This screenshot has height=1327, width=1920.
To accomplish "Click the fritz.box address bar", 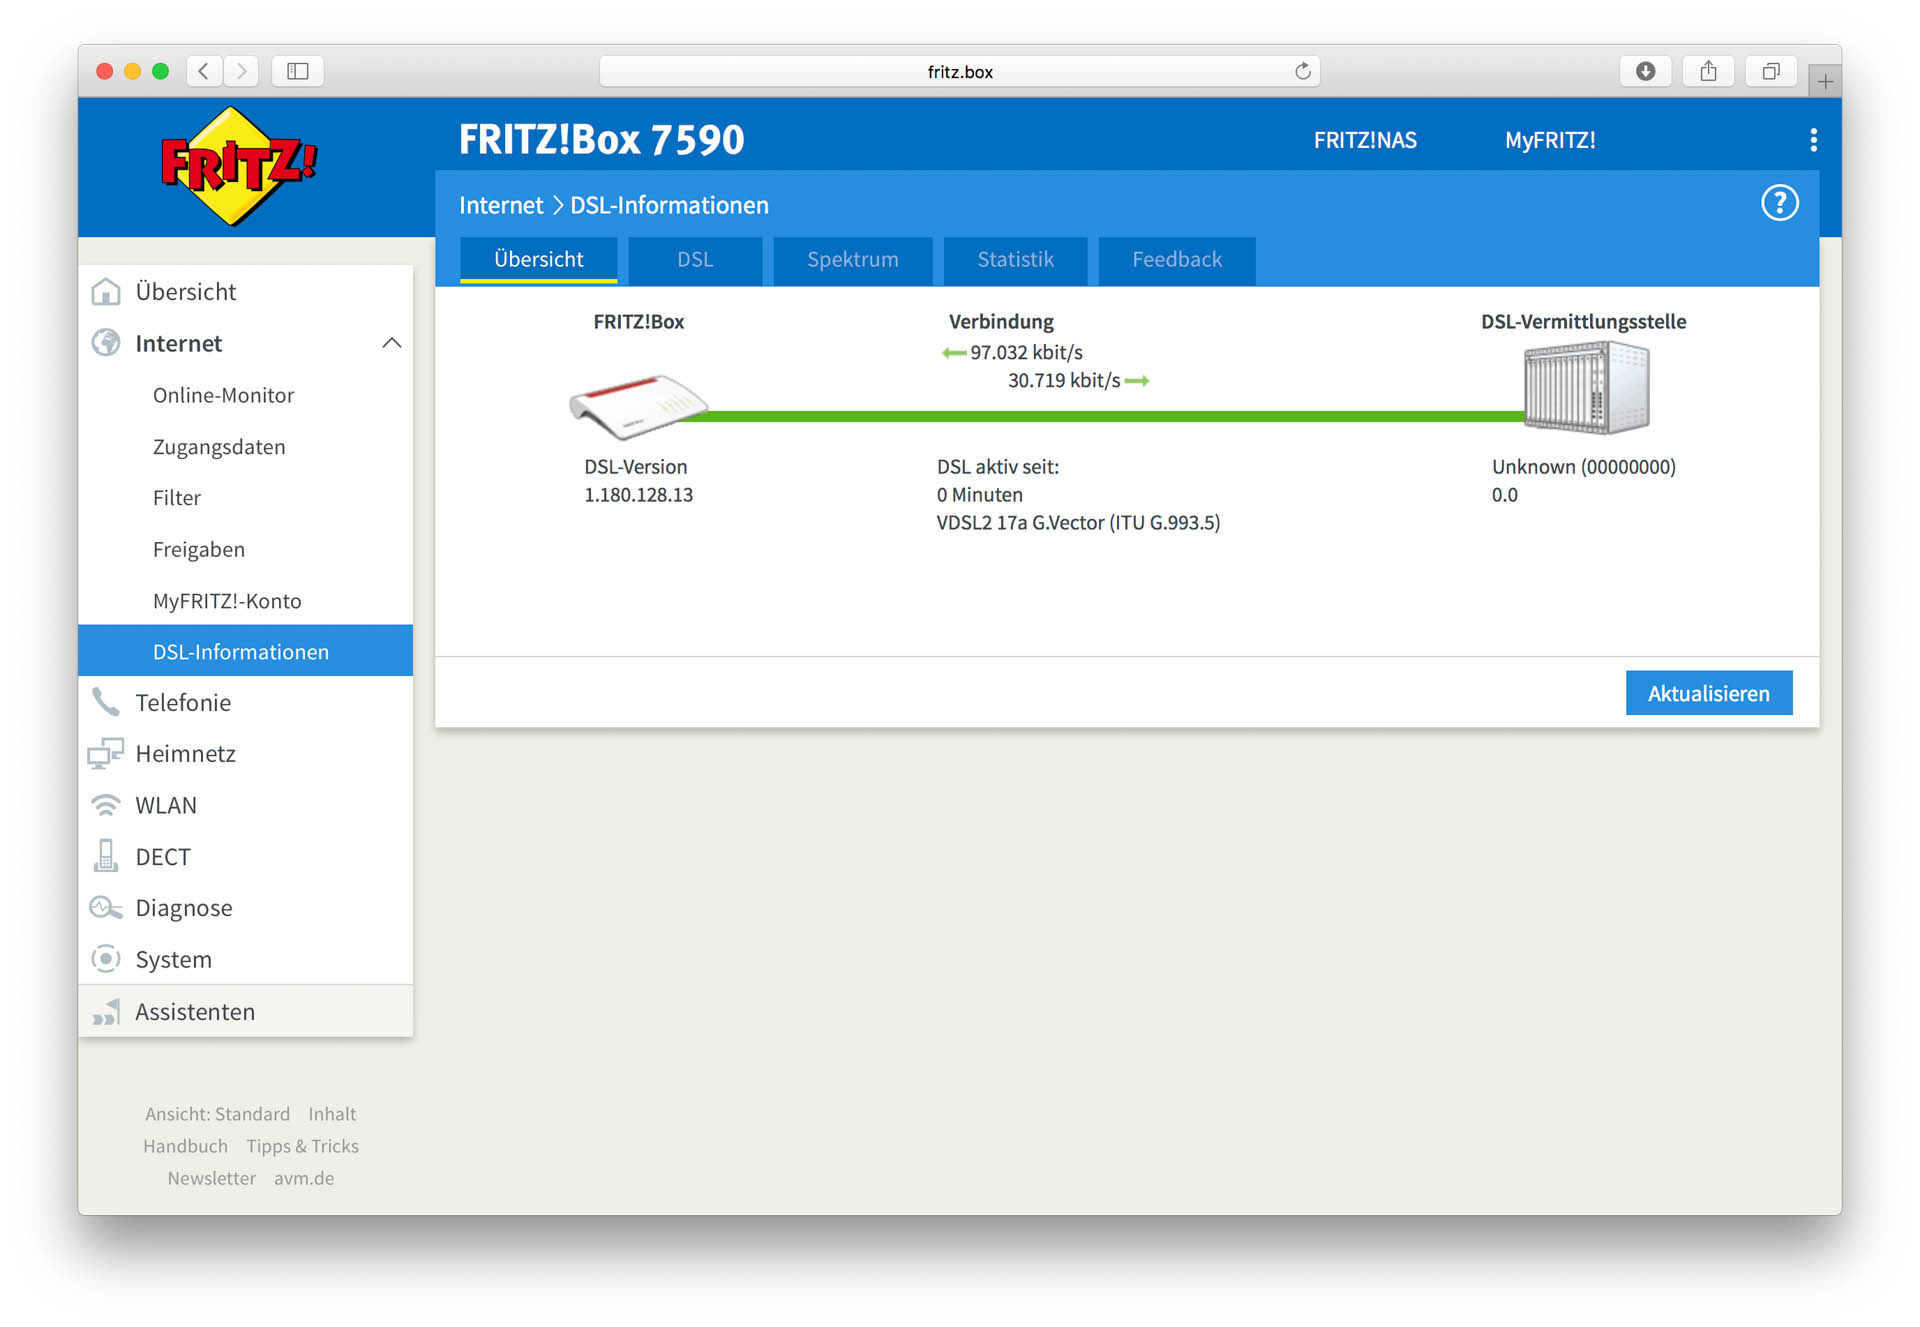I will [x=959, y=71].
